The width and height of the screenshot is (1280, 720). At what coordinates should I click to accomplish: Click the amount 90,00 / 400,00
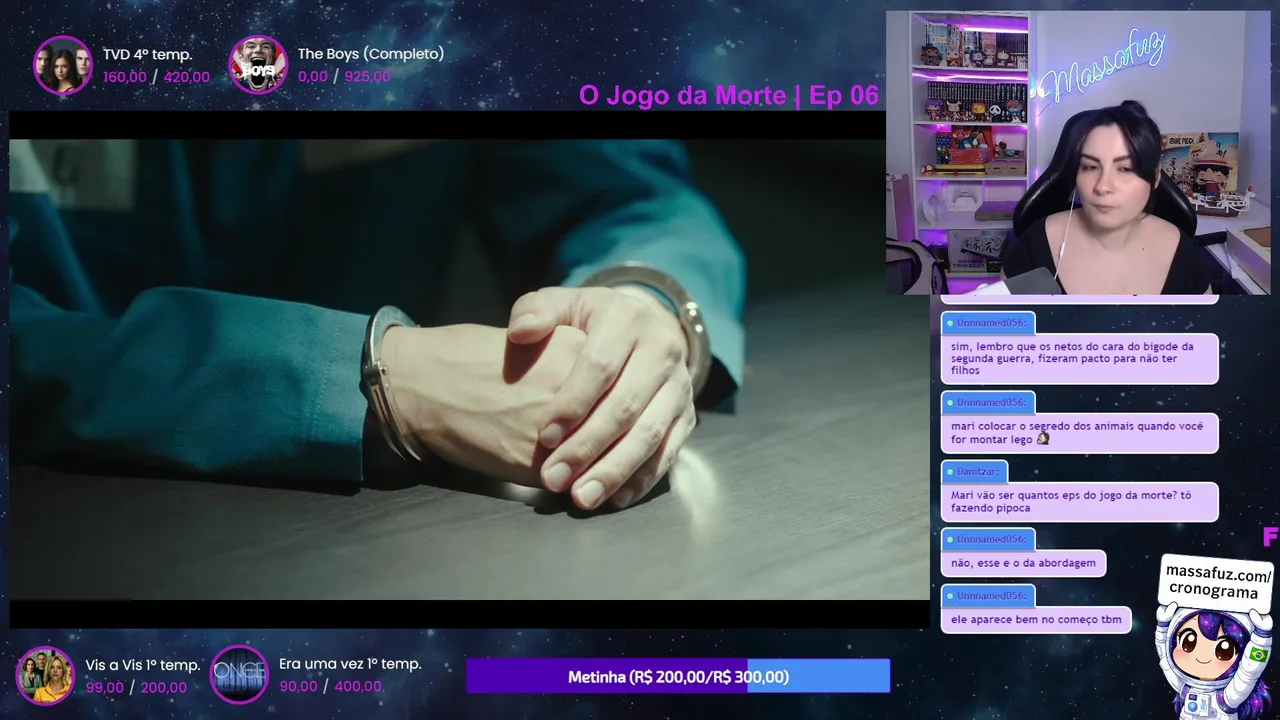(330, 686)
